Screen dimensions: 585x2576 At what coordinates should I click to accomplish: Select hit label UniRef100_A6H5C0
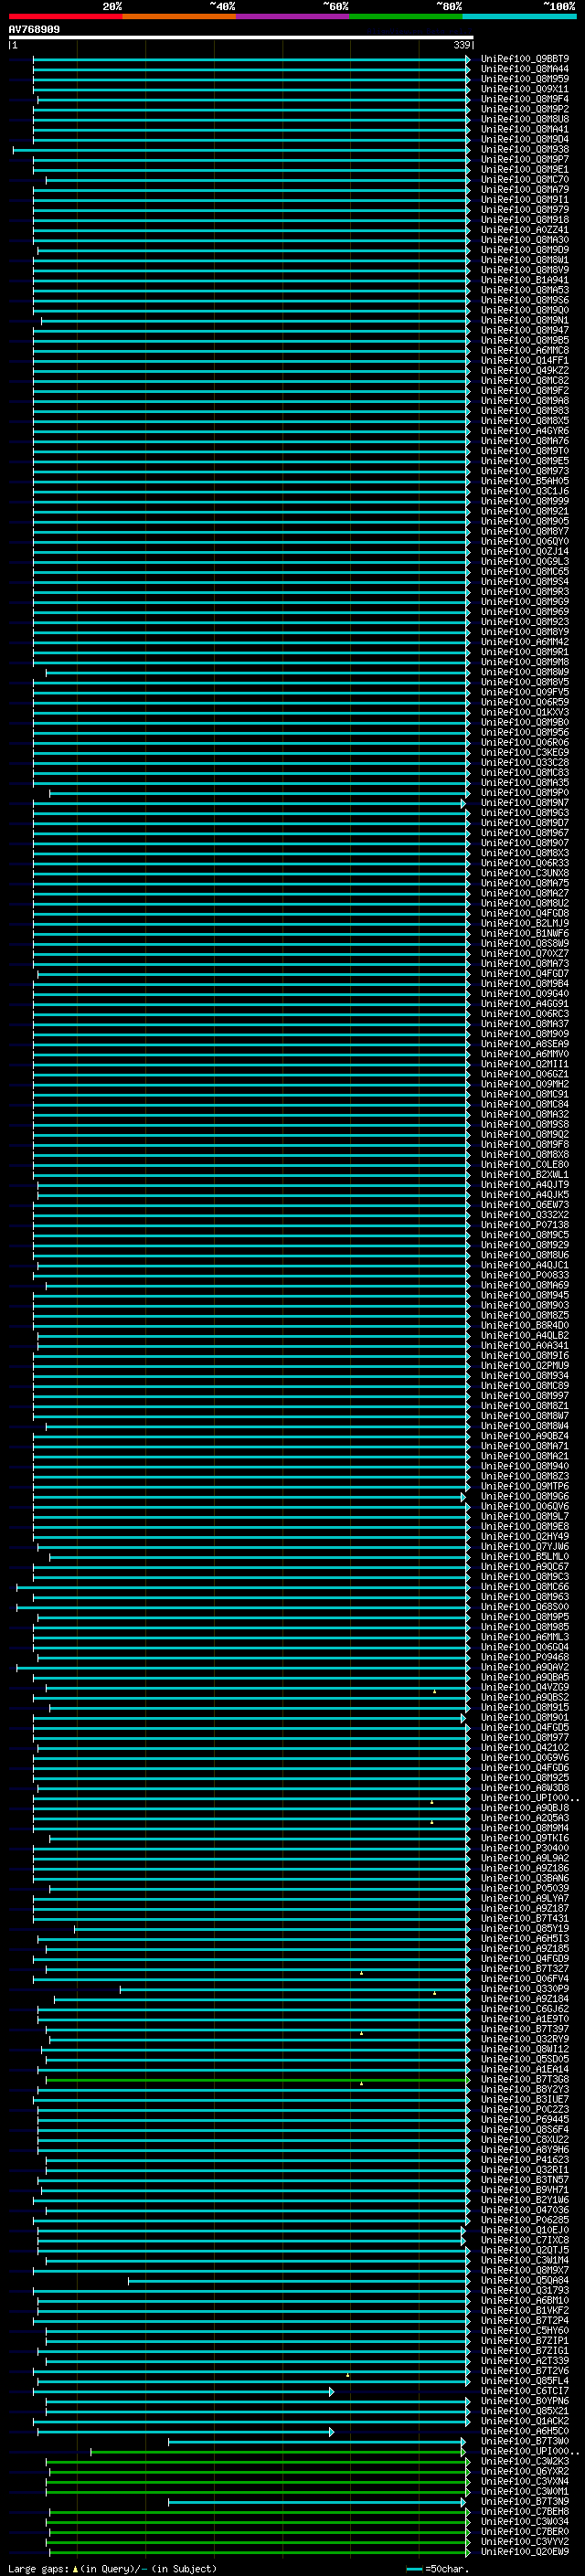coord(524,2432)
